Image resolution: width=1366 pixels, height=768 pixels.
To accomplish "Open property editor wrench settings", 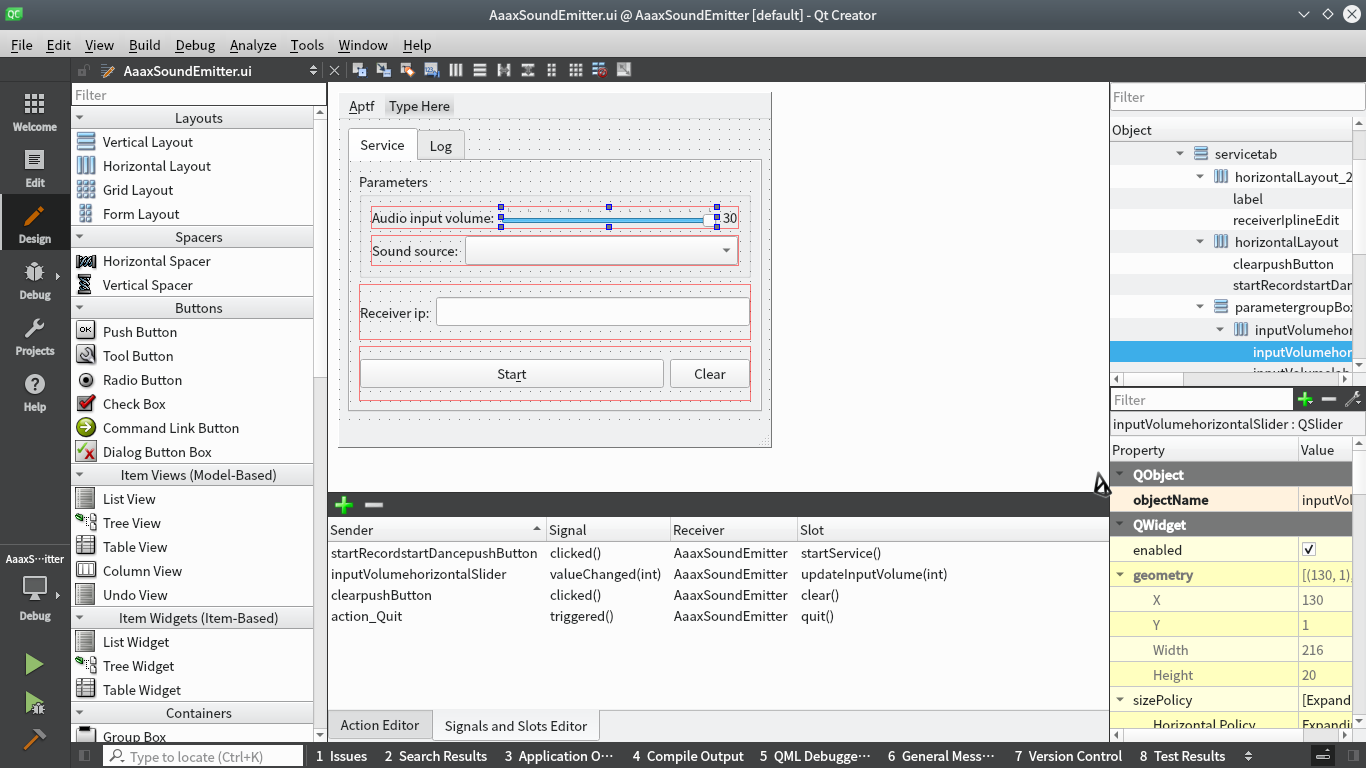I will 1353,399.
